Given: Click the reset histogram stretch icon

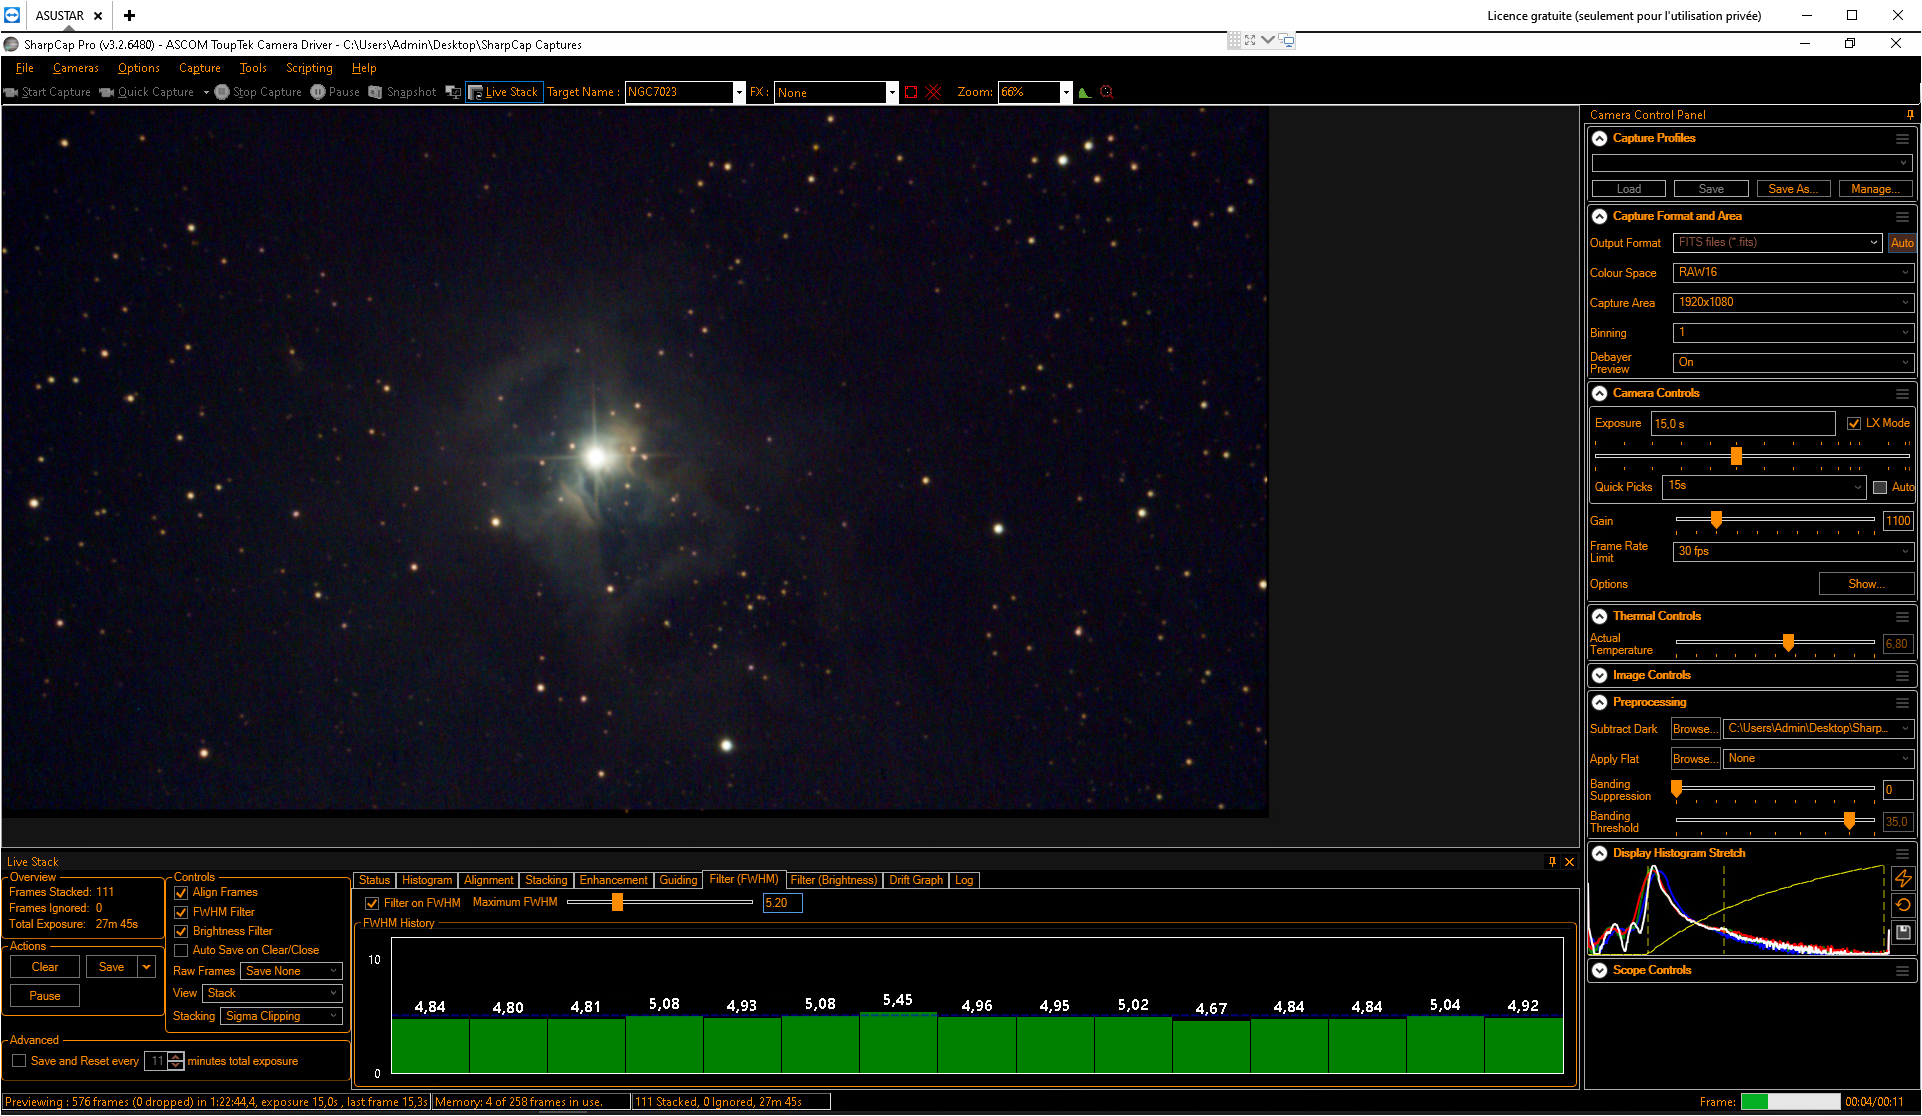Looking at the screenshot, I should coord(1903,905).
